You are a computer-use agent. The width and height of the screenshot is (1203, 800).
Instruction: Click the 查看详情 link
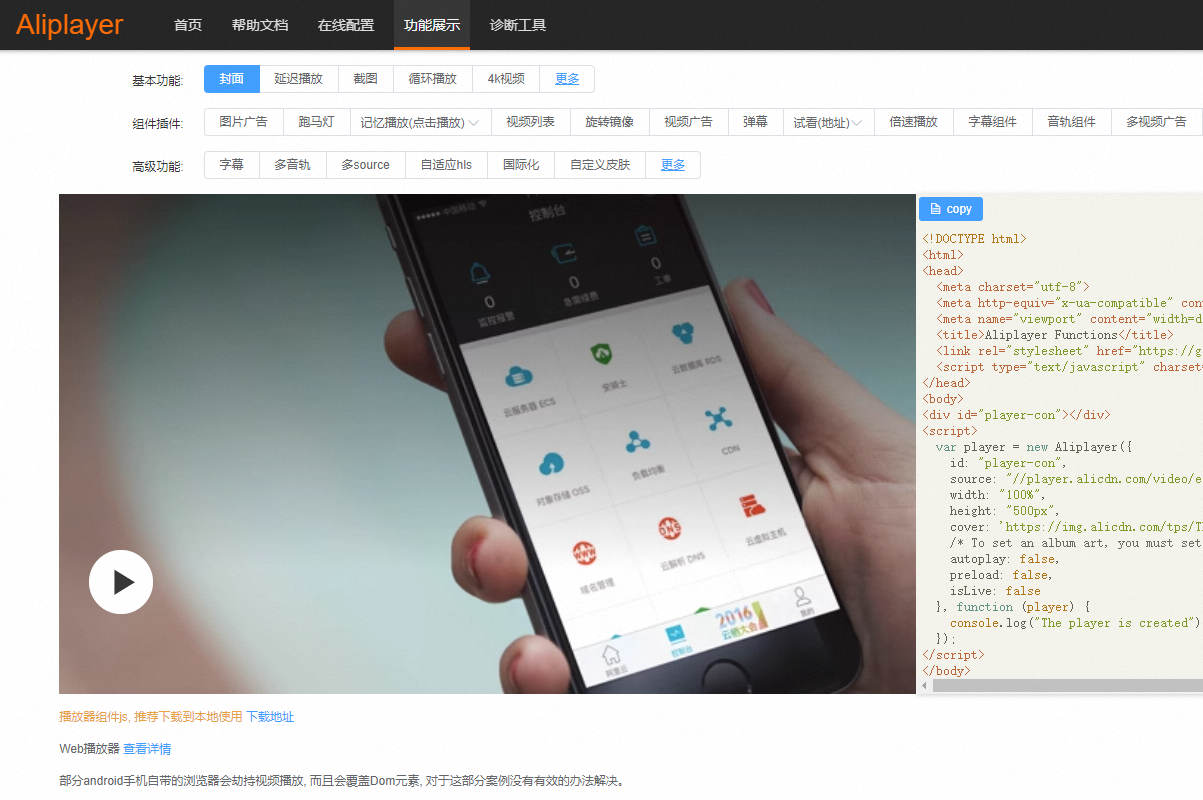[x=147, y=748]
